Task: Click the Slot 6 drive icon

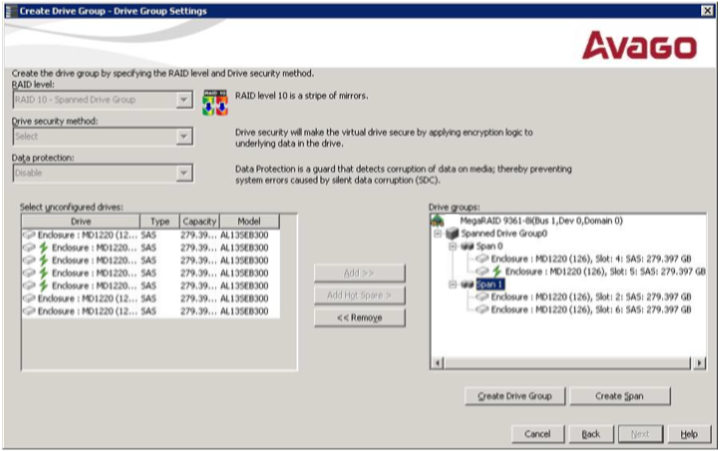Action: 481,309
